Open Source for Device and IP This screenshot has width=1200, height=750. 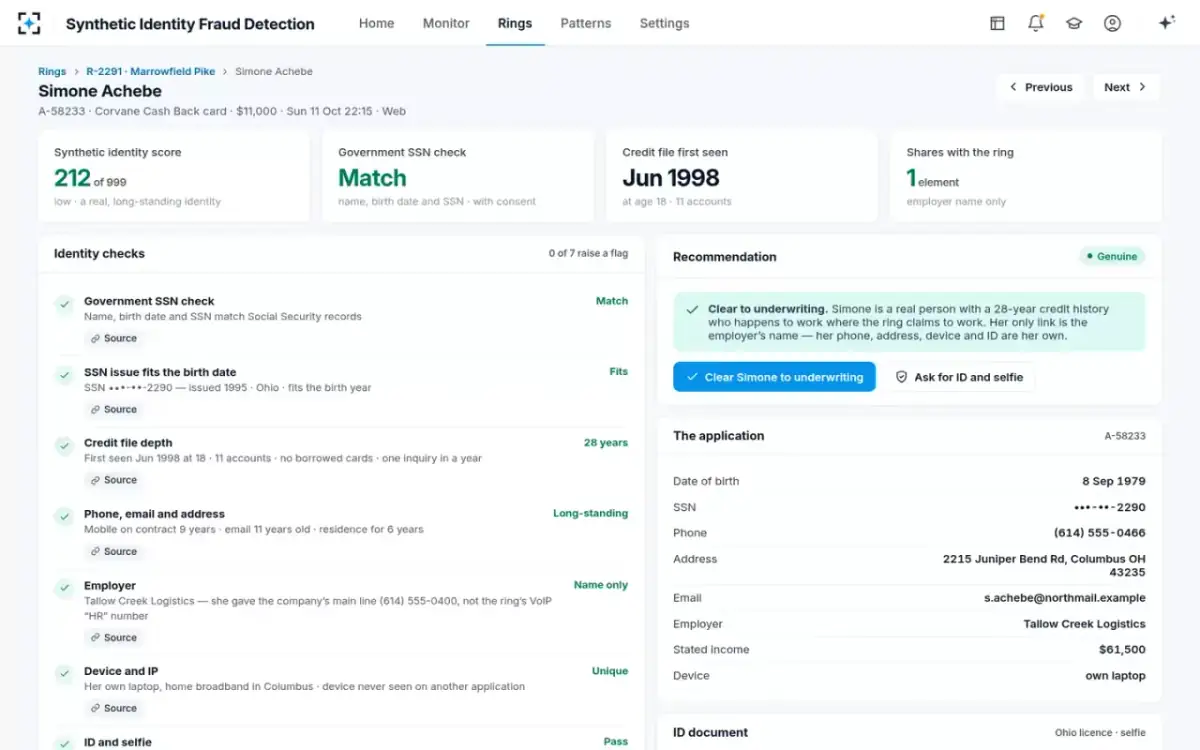(112, 708)
